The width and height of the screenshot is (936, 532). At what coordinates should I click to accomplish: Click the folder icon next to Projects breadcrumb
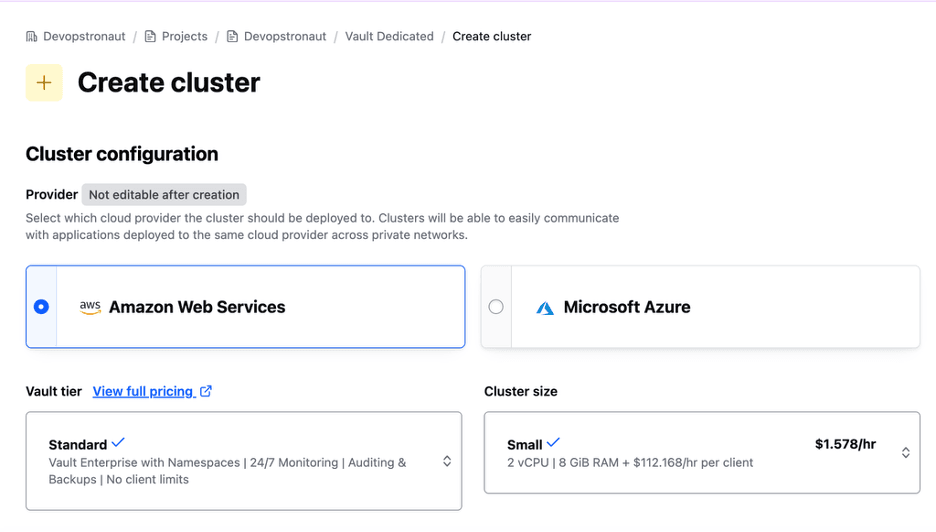pos(151,37)
